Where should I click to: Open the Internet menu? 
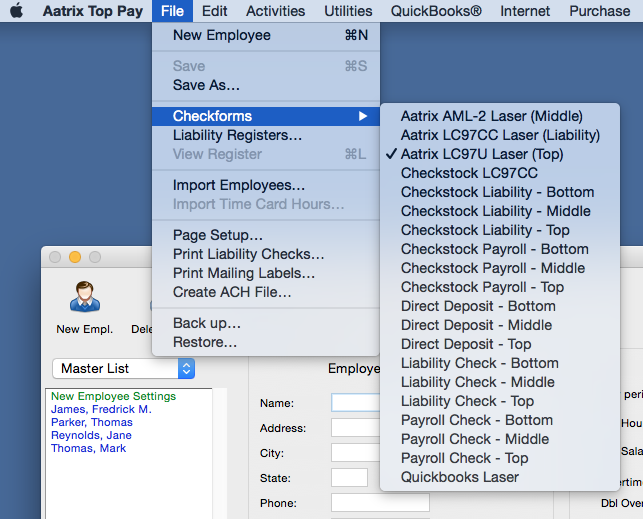pyautogui.click(x=525, y=11)
